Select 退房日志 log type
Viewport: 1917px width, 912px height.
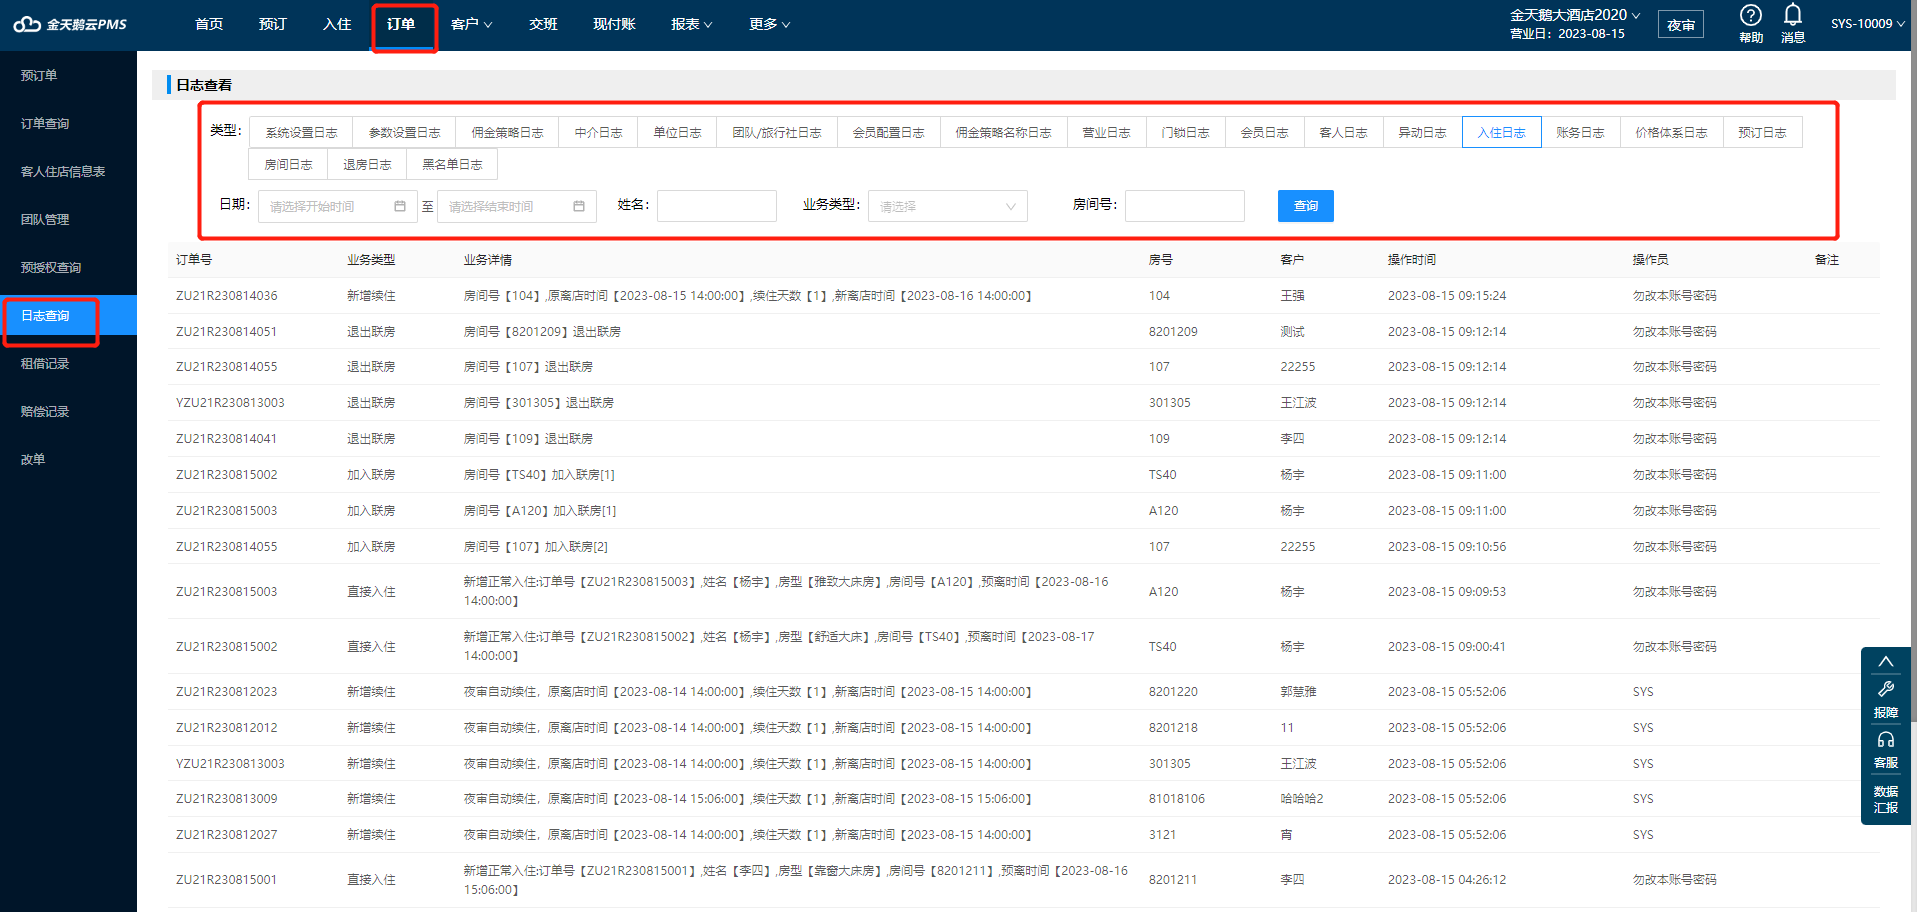pos(367,164)
